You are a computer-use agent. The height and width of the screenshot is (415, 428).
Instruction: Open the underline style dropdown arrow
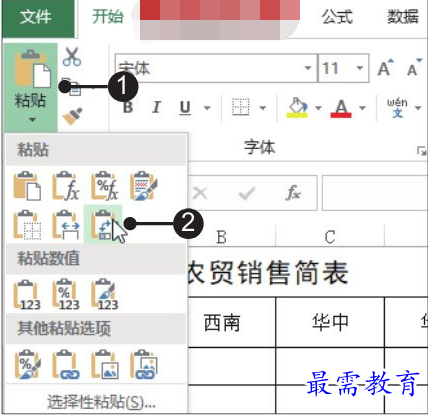pos(207,108)
